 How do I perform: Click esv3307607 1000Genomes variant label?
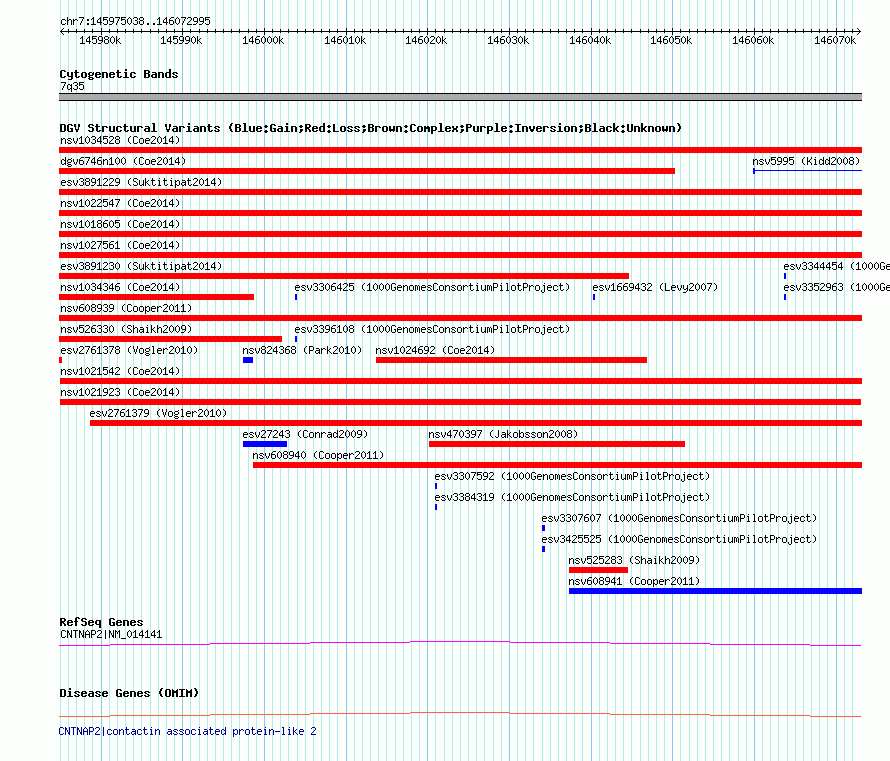tap(679, 518)
